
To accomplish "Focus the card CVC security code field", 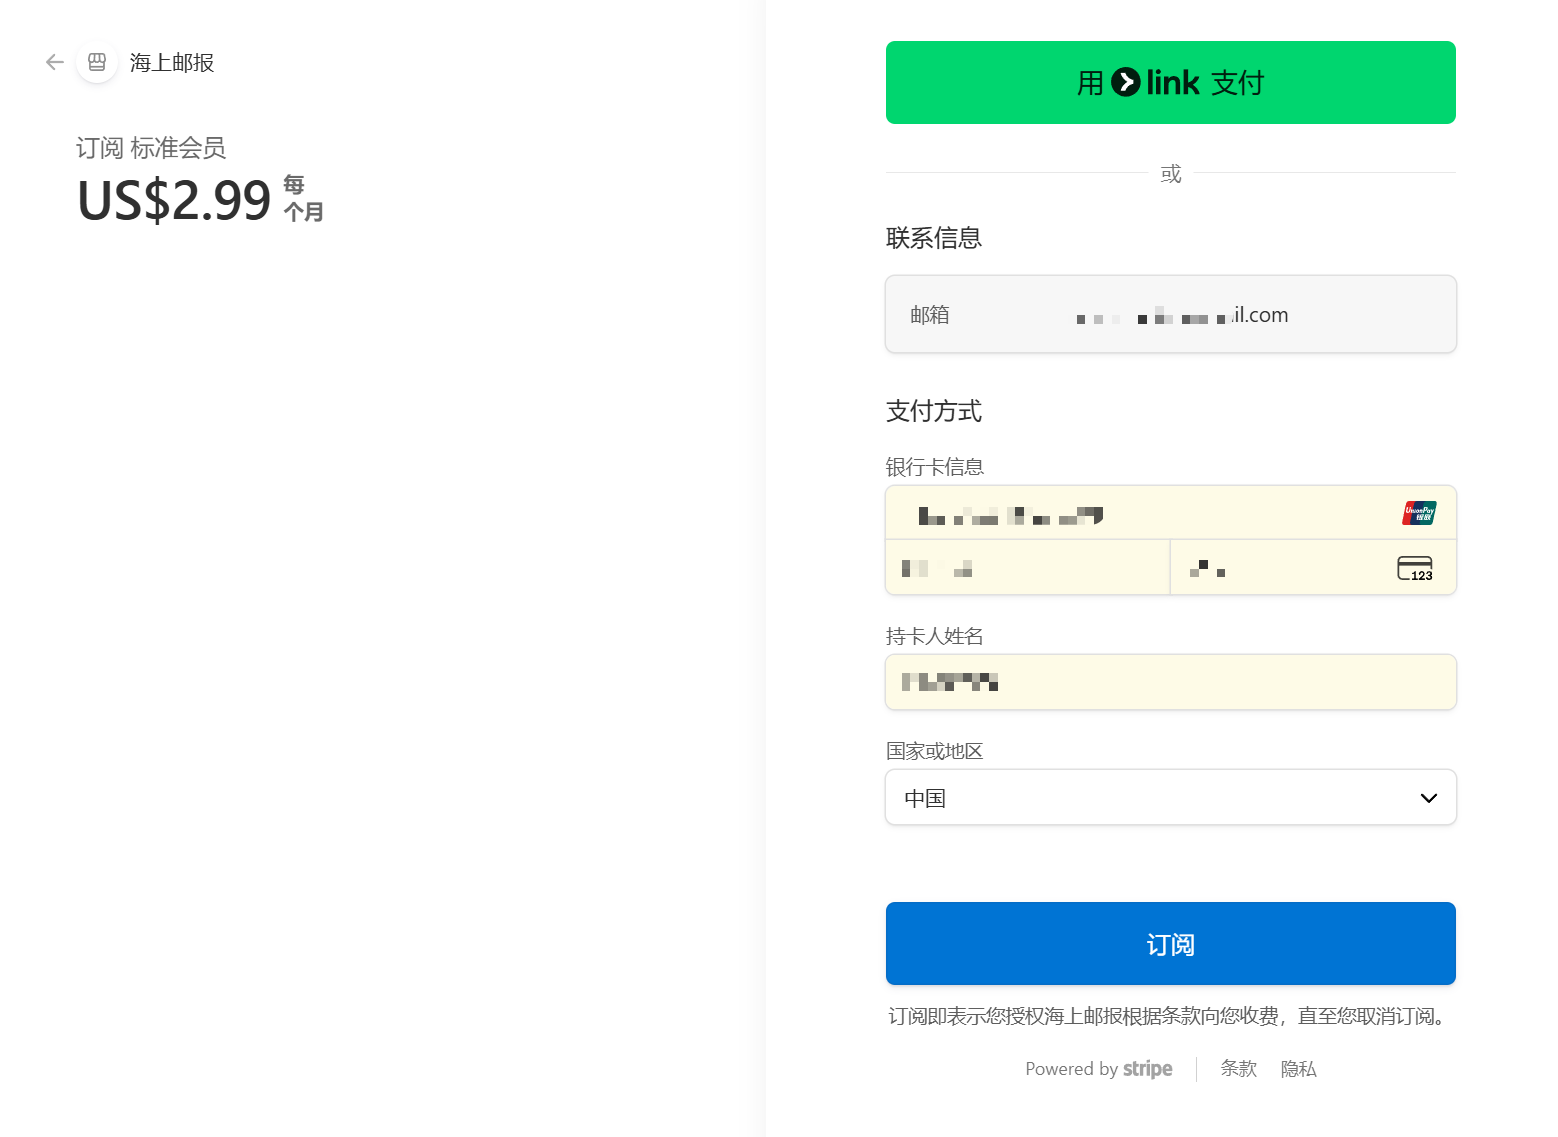I will 1280,568.
